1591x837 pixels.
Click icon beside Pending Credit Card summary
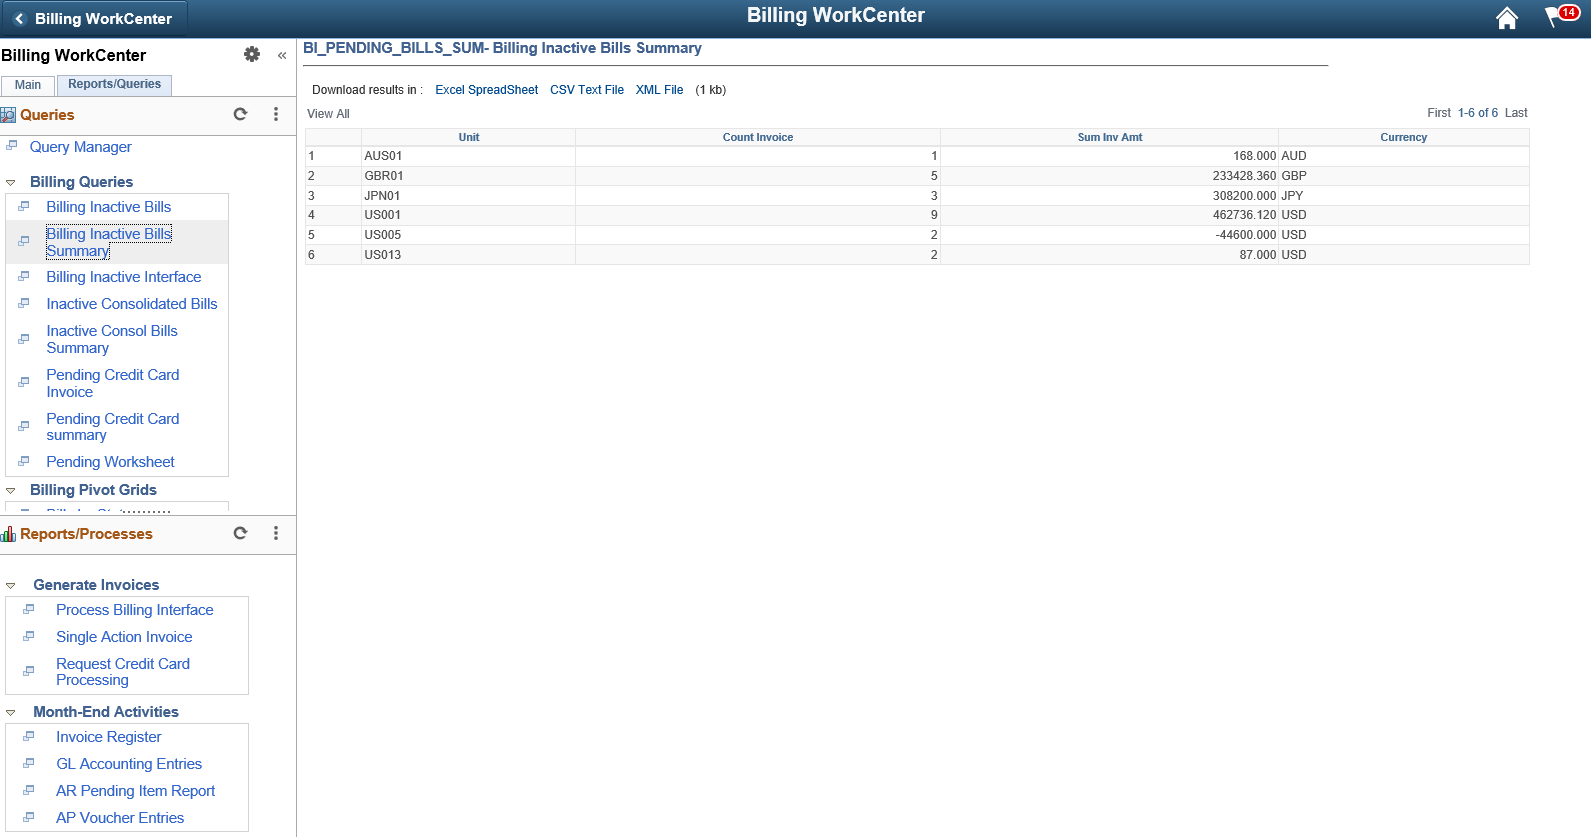(x=24, y=426)
